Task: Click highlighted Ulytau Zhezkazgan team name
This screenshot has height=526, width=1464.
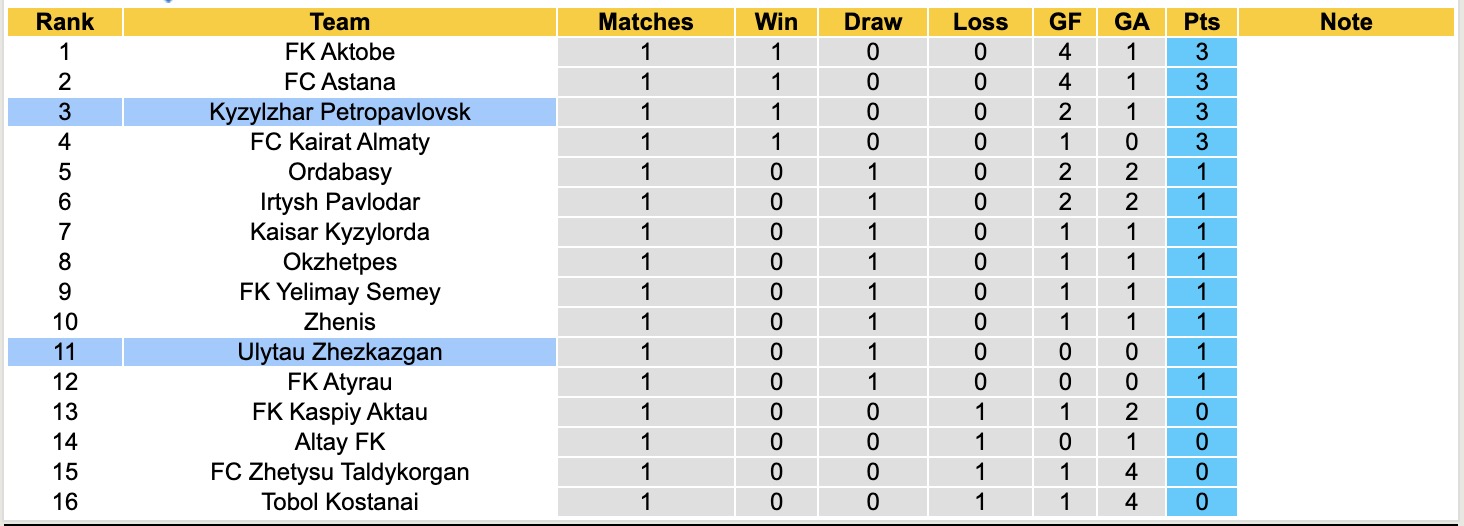Action: [x=339, y=352]
